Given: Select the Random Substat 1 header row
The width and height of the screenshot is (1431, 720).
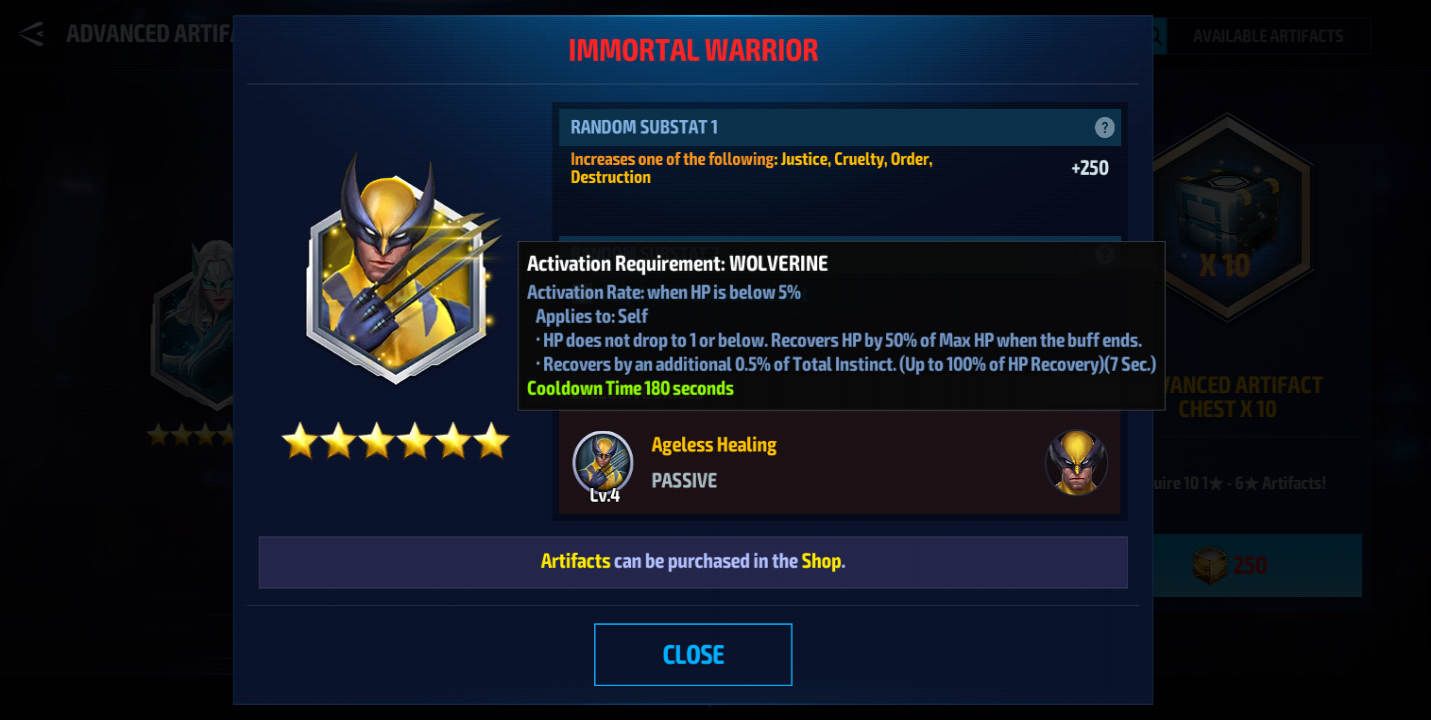Looking at the screenshot, I should [x=839, y=127].
